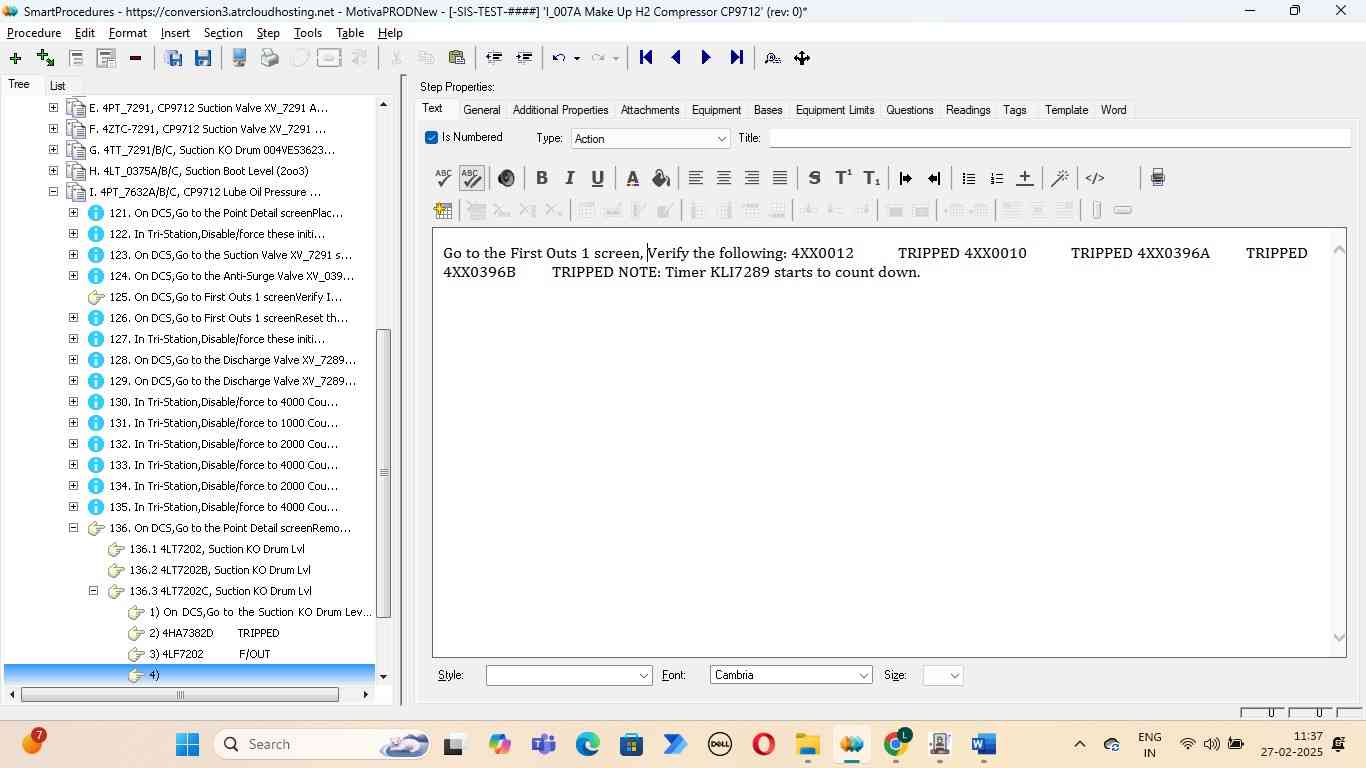This screenshot has width=1366, height=768.
Task: Select sub-step 2) 4HA7382D TRIPPED
Action: pos(214,633)
